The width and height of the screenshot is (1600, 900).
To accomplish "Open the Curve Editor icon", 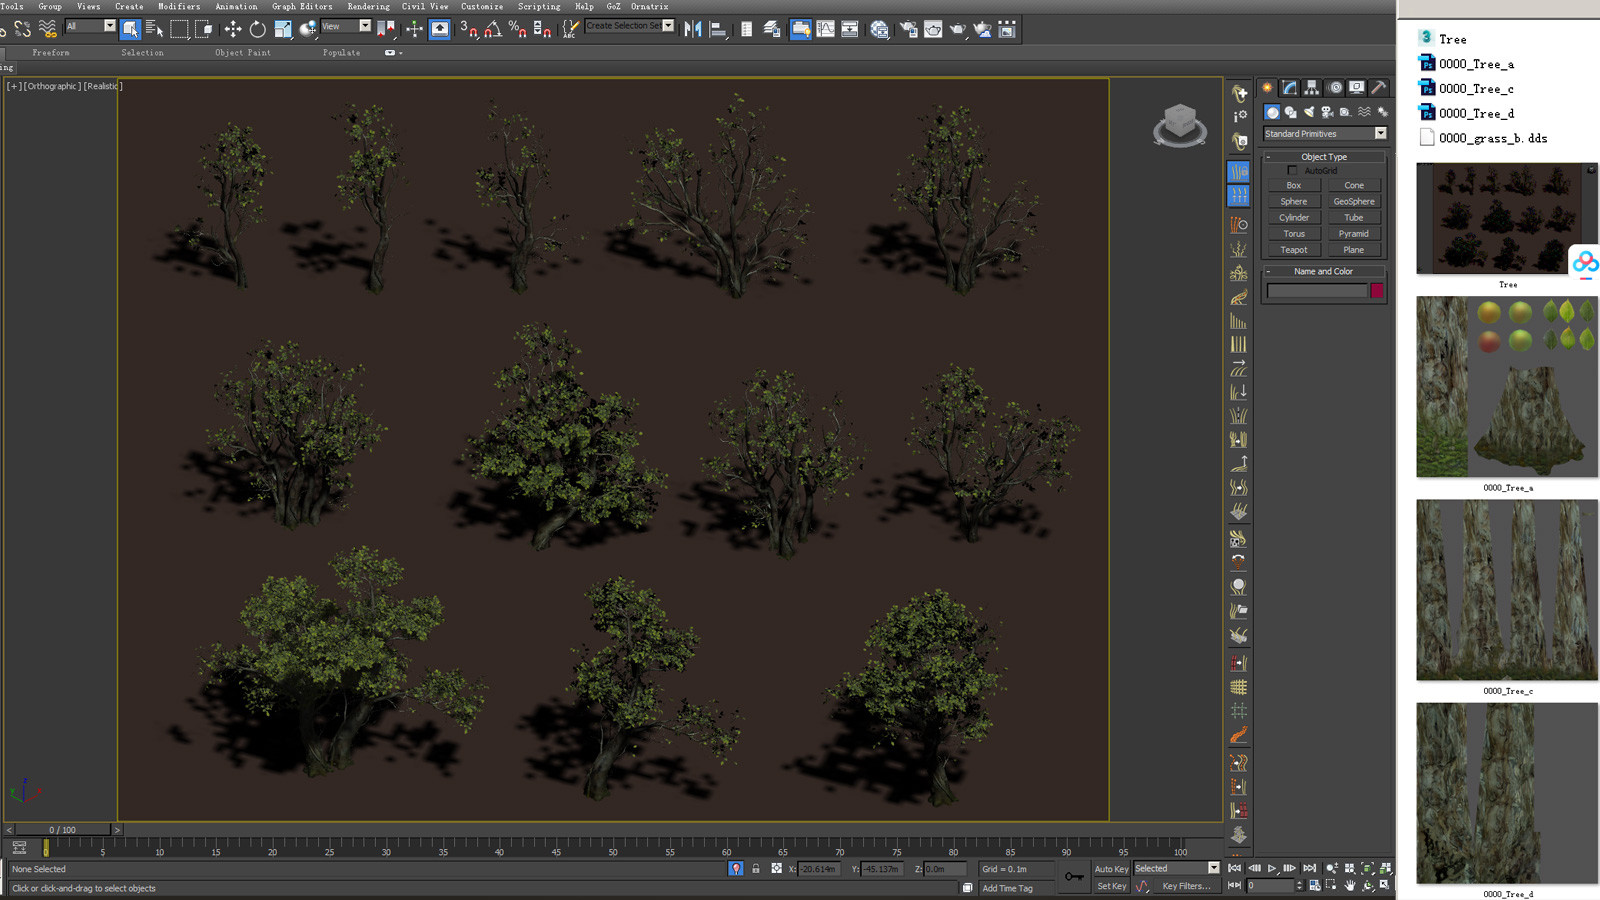I will (x=825, y=29).
